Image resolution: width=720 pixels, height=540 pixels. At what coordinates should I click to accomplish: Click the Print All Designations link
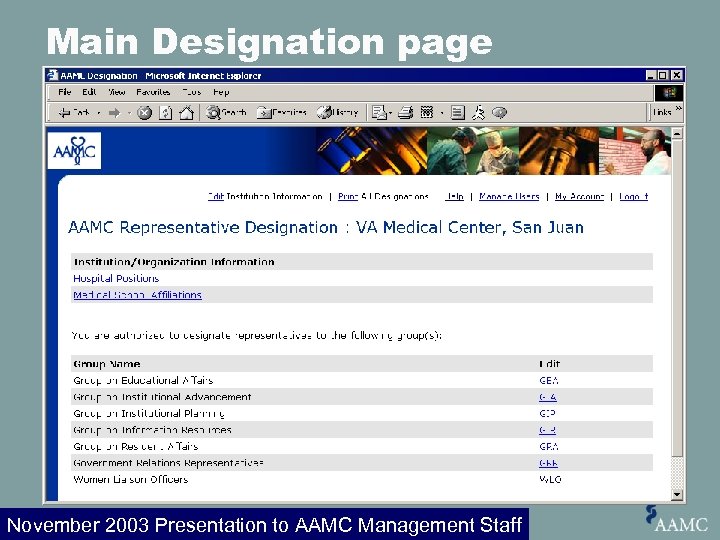click(x=383, y=197)
